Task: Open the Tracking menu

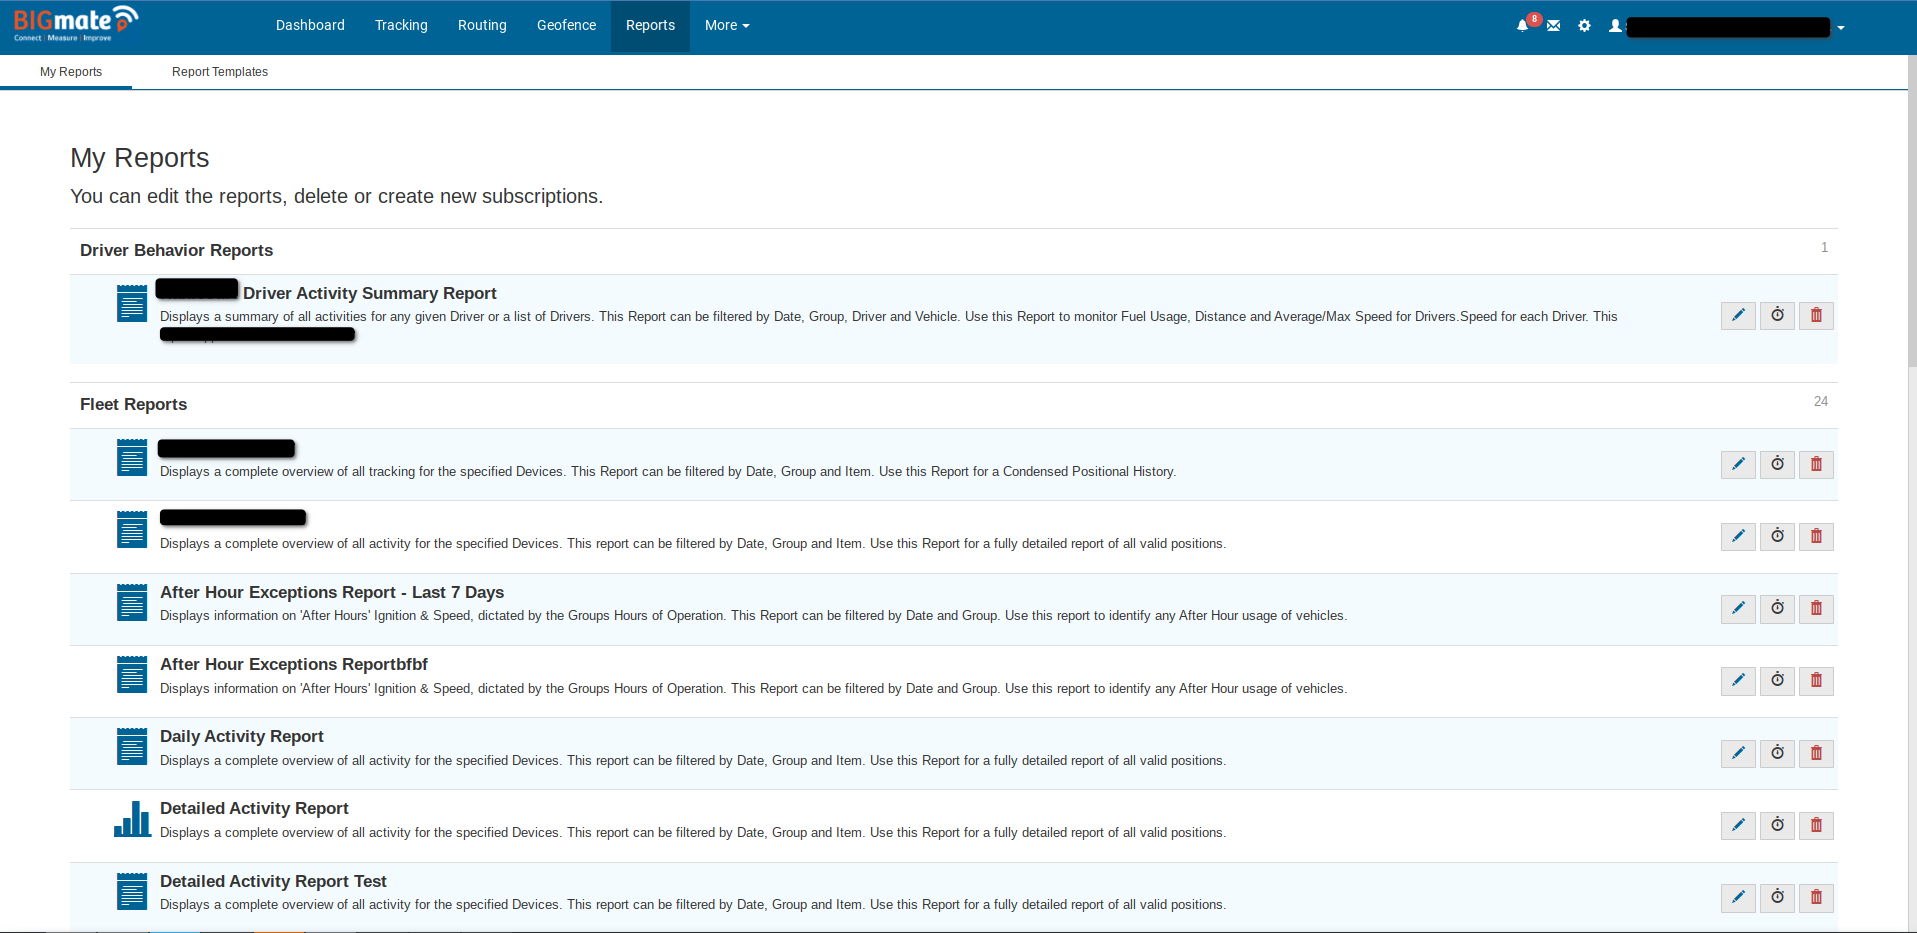Action: click(x=401, y=26)
